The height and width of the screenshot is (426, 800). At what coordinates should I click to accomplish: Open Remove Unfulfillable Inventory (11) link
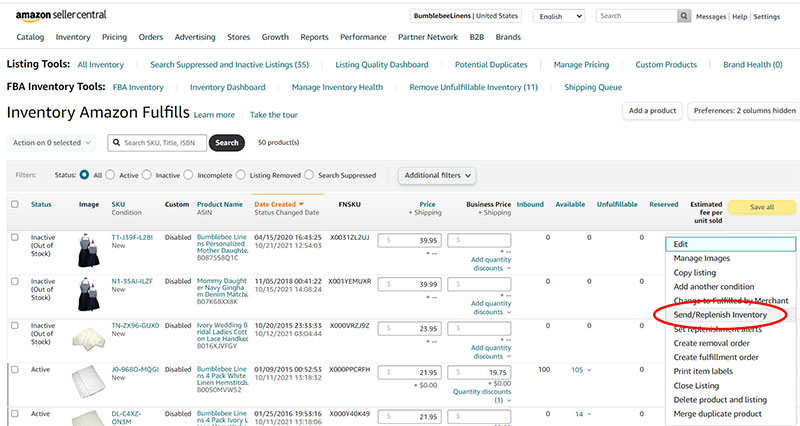point(473,87)
